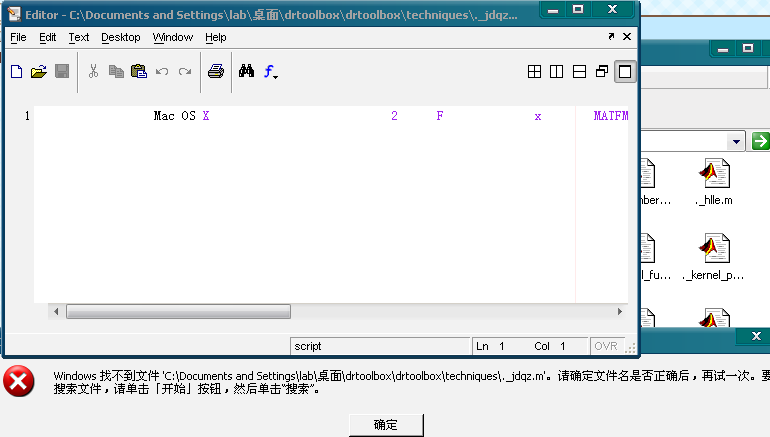Viewport: 770px width, 437px height.
Task: Cut the selection with the scissors icon
Action: pos(93,72)
